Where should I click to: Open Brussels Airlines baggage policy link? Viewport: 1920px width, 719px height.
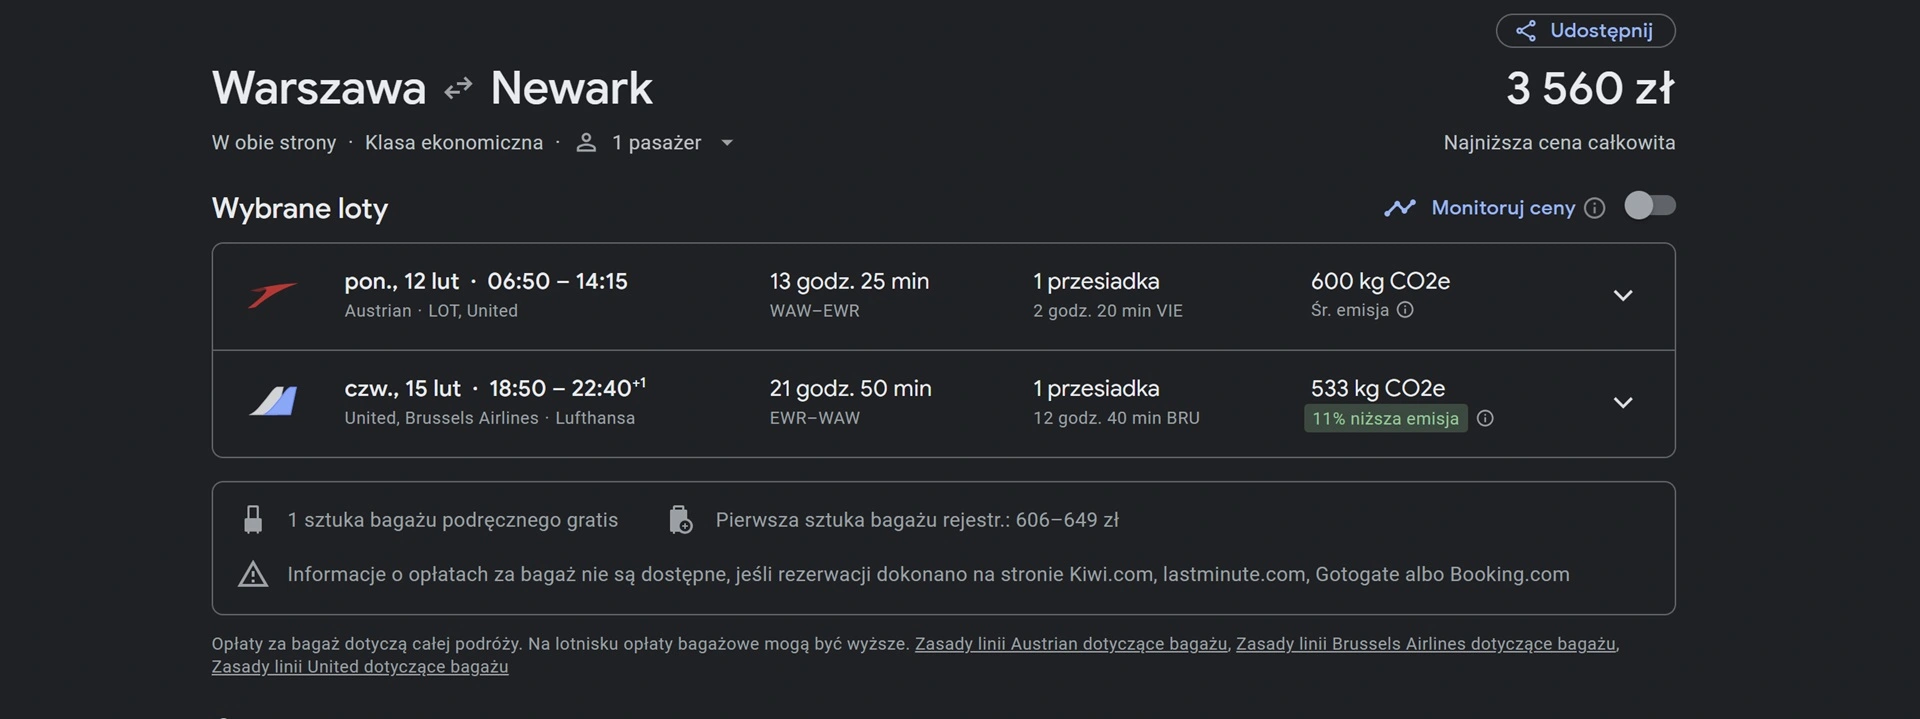pyautogui.click(x=1426, y=644)
